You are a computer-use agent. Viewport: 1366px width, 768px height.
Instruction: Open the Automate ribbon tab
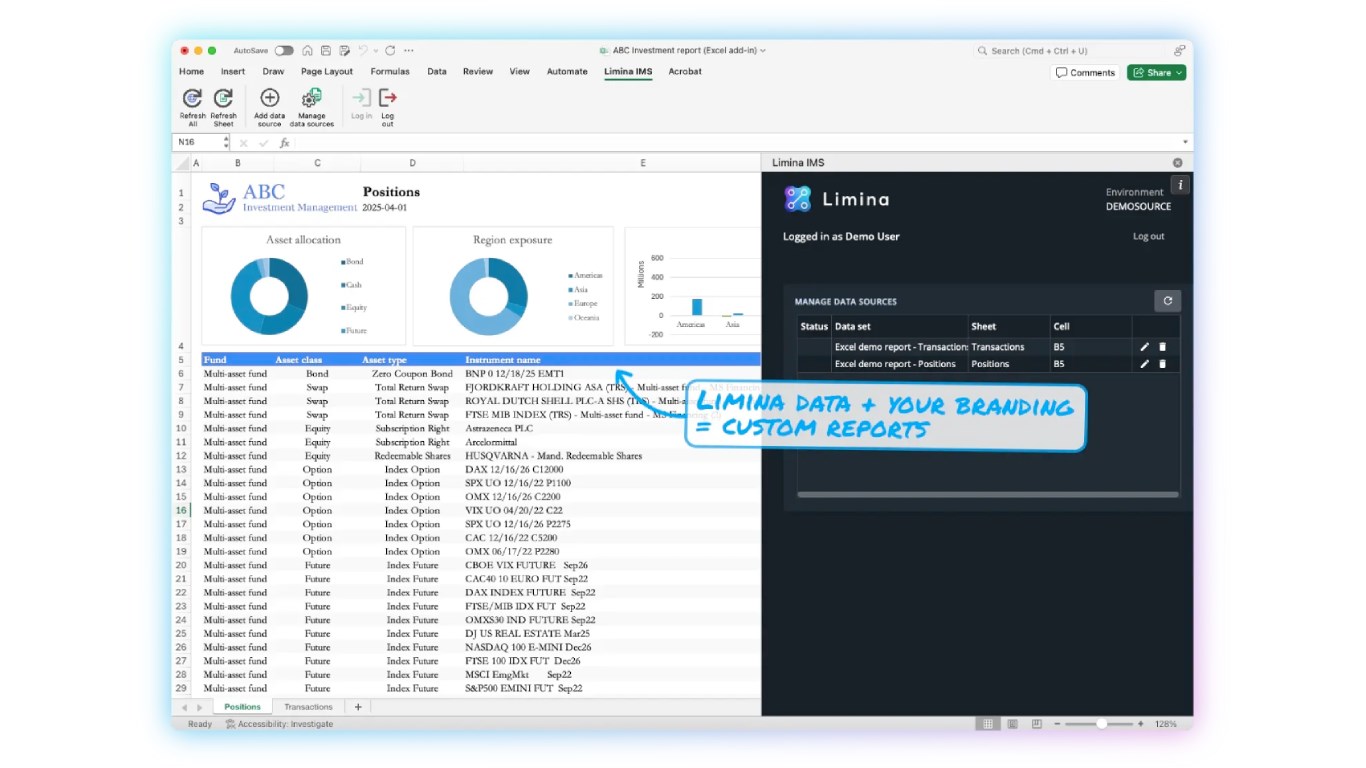click(x=567, y=72)
